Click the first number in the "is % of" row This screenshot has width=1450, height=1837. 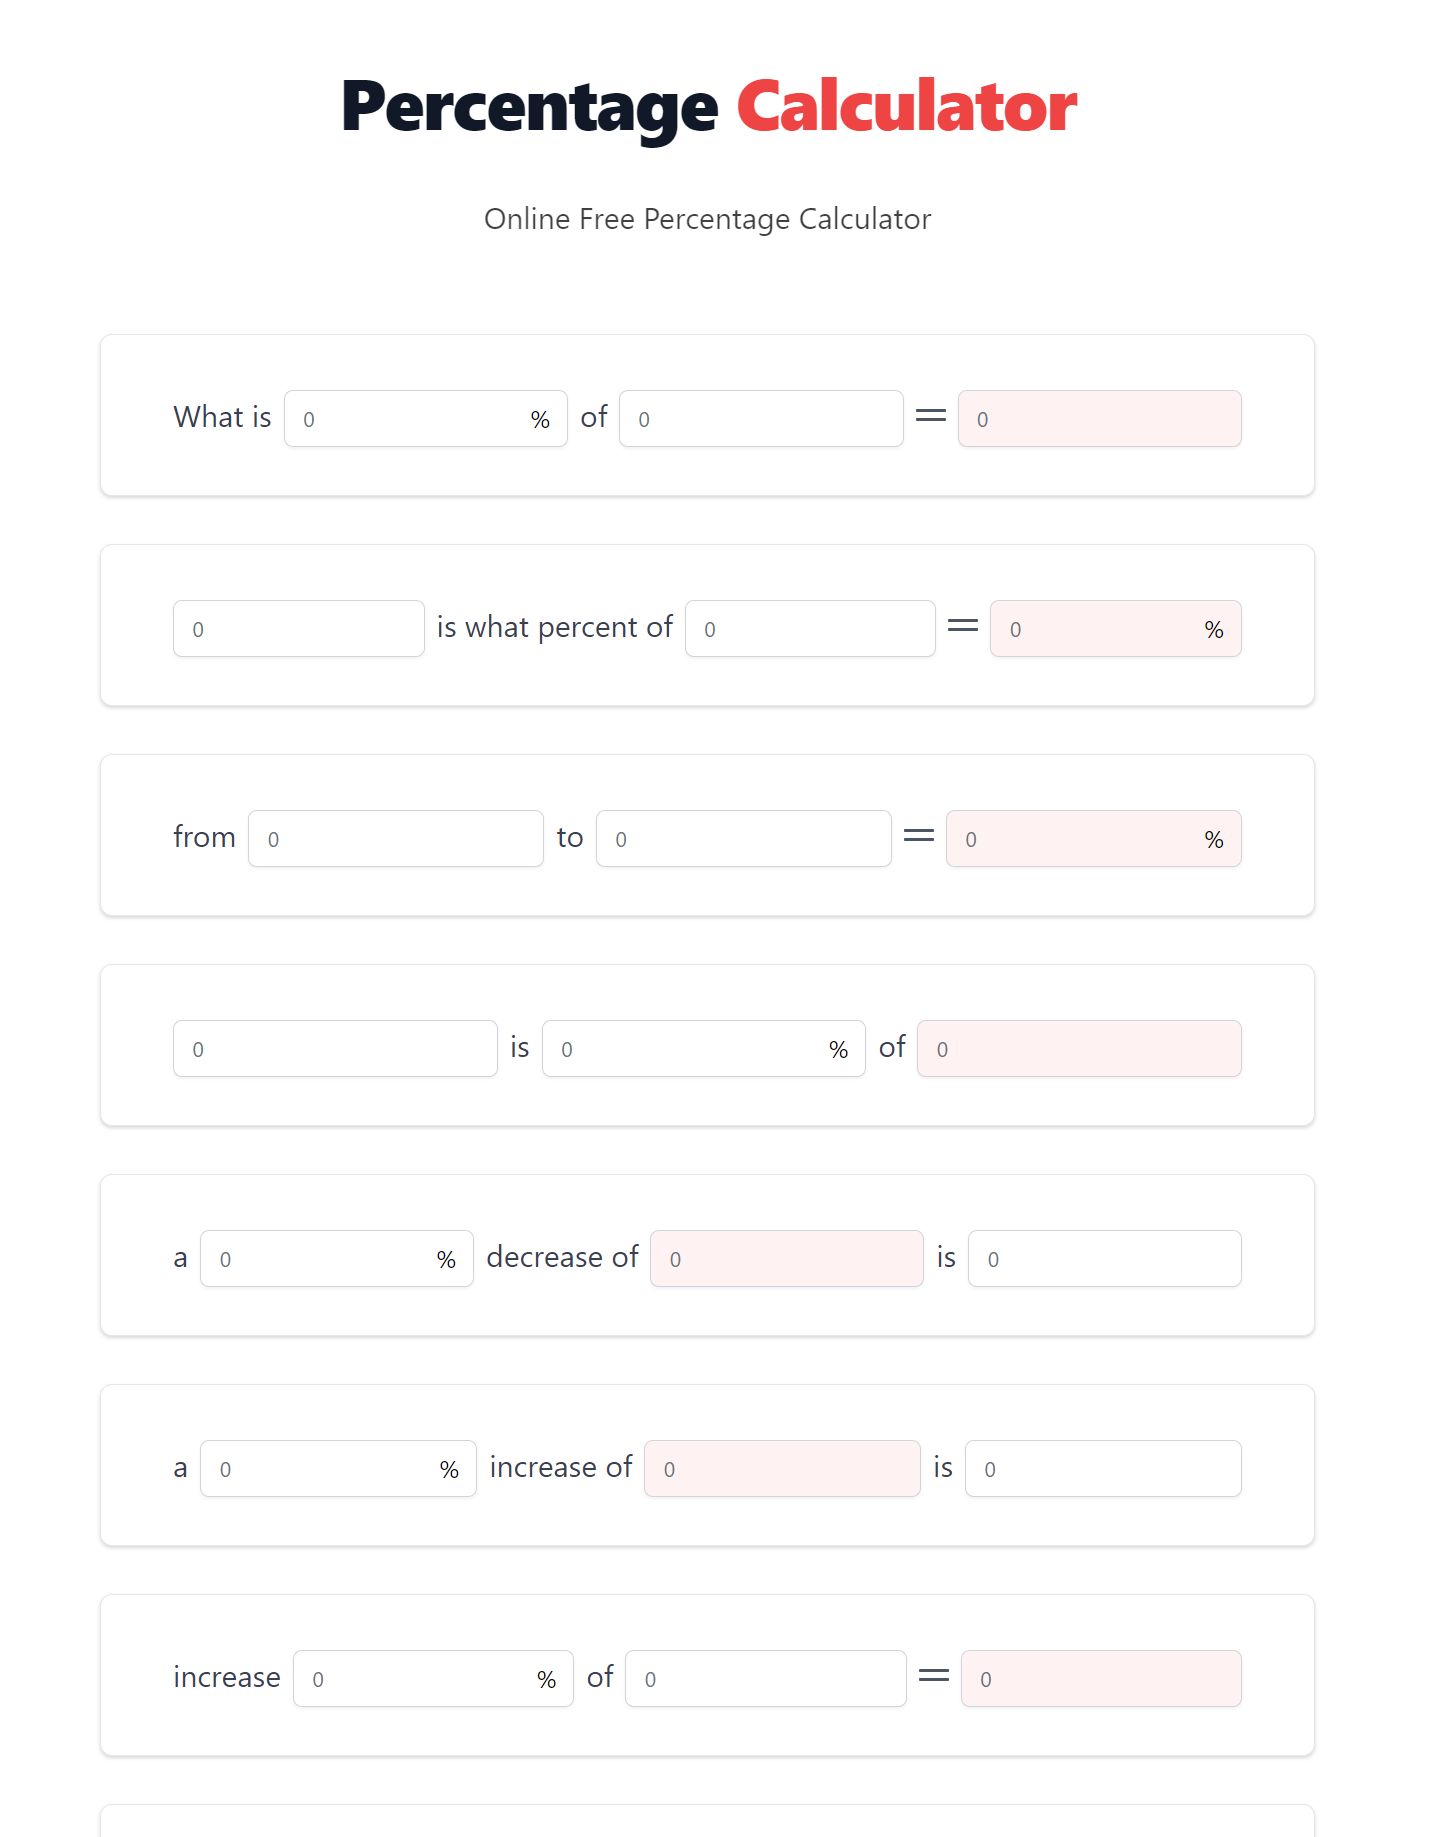pyautogui.click(x=335, y=1047)
